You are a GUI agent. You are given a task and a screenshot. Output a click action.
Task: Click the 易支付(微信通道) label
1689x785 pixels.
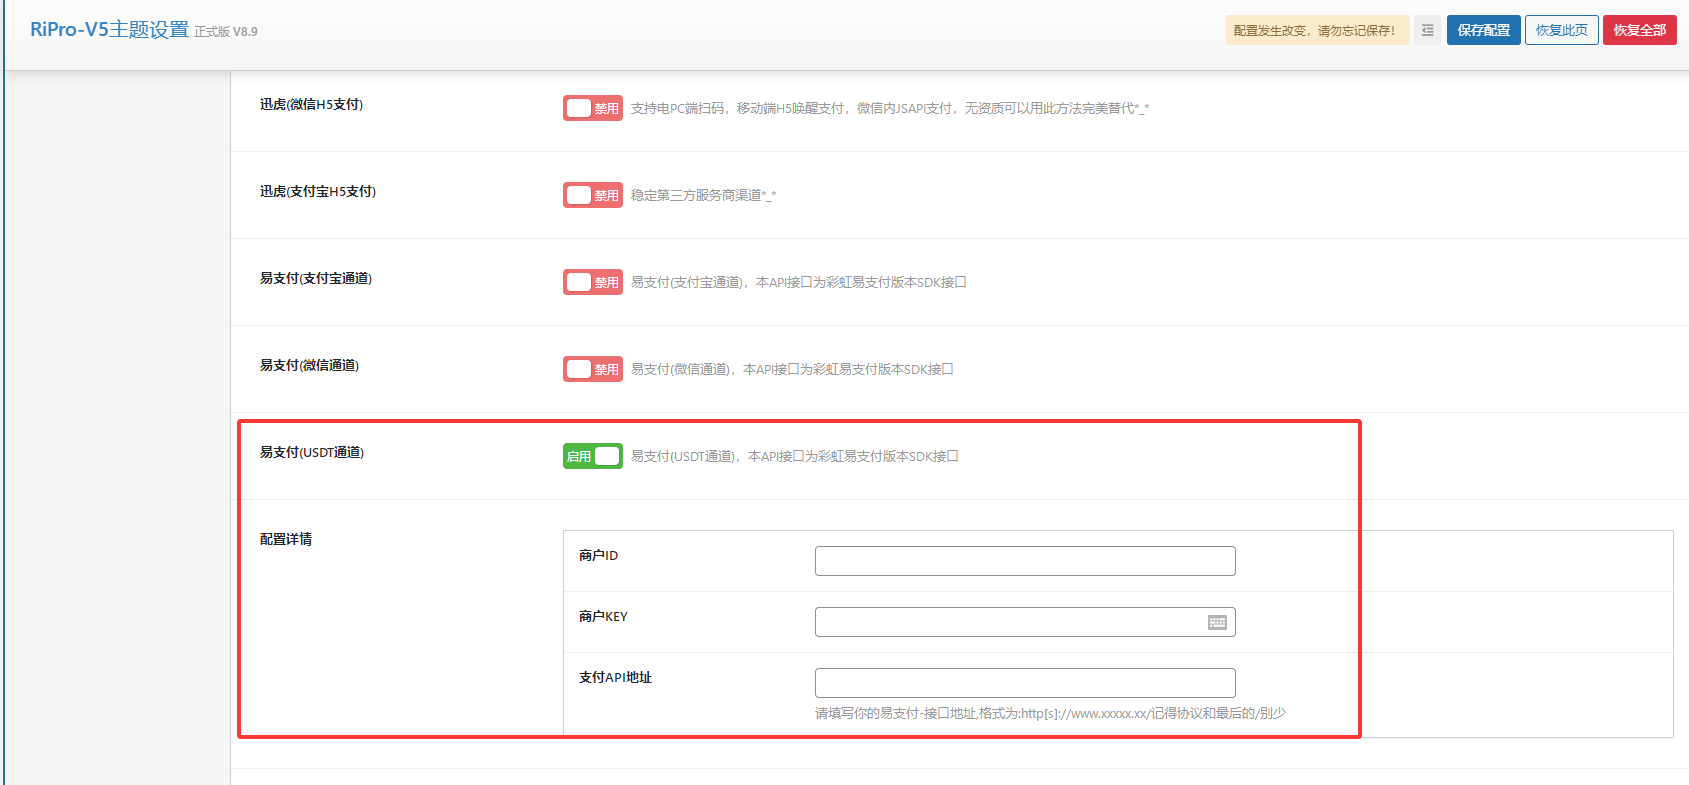[x=310, y=365]
